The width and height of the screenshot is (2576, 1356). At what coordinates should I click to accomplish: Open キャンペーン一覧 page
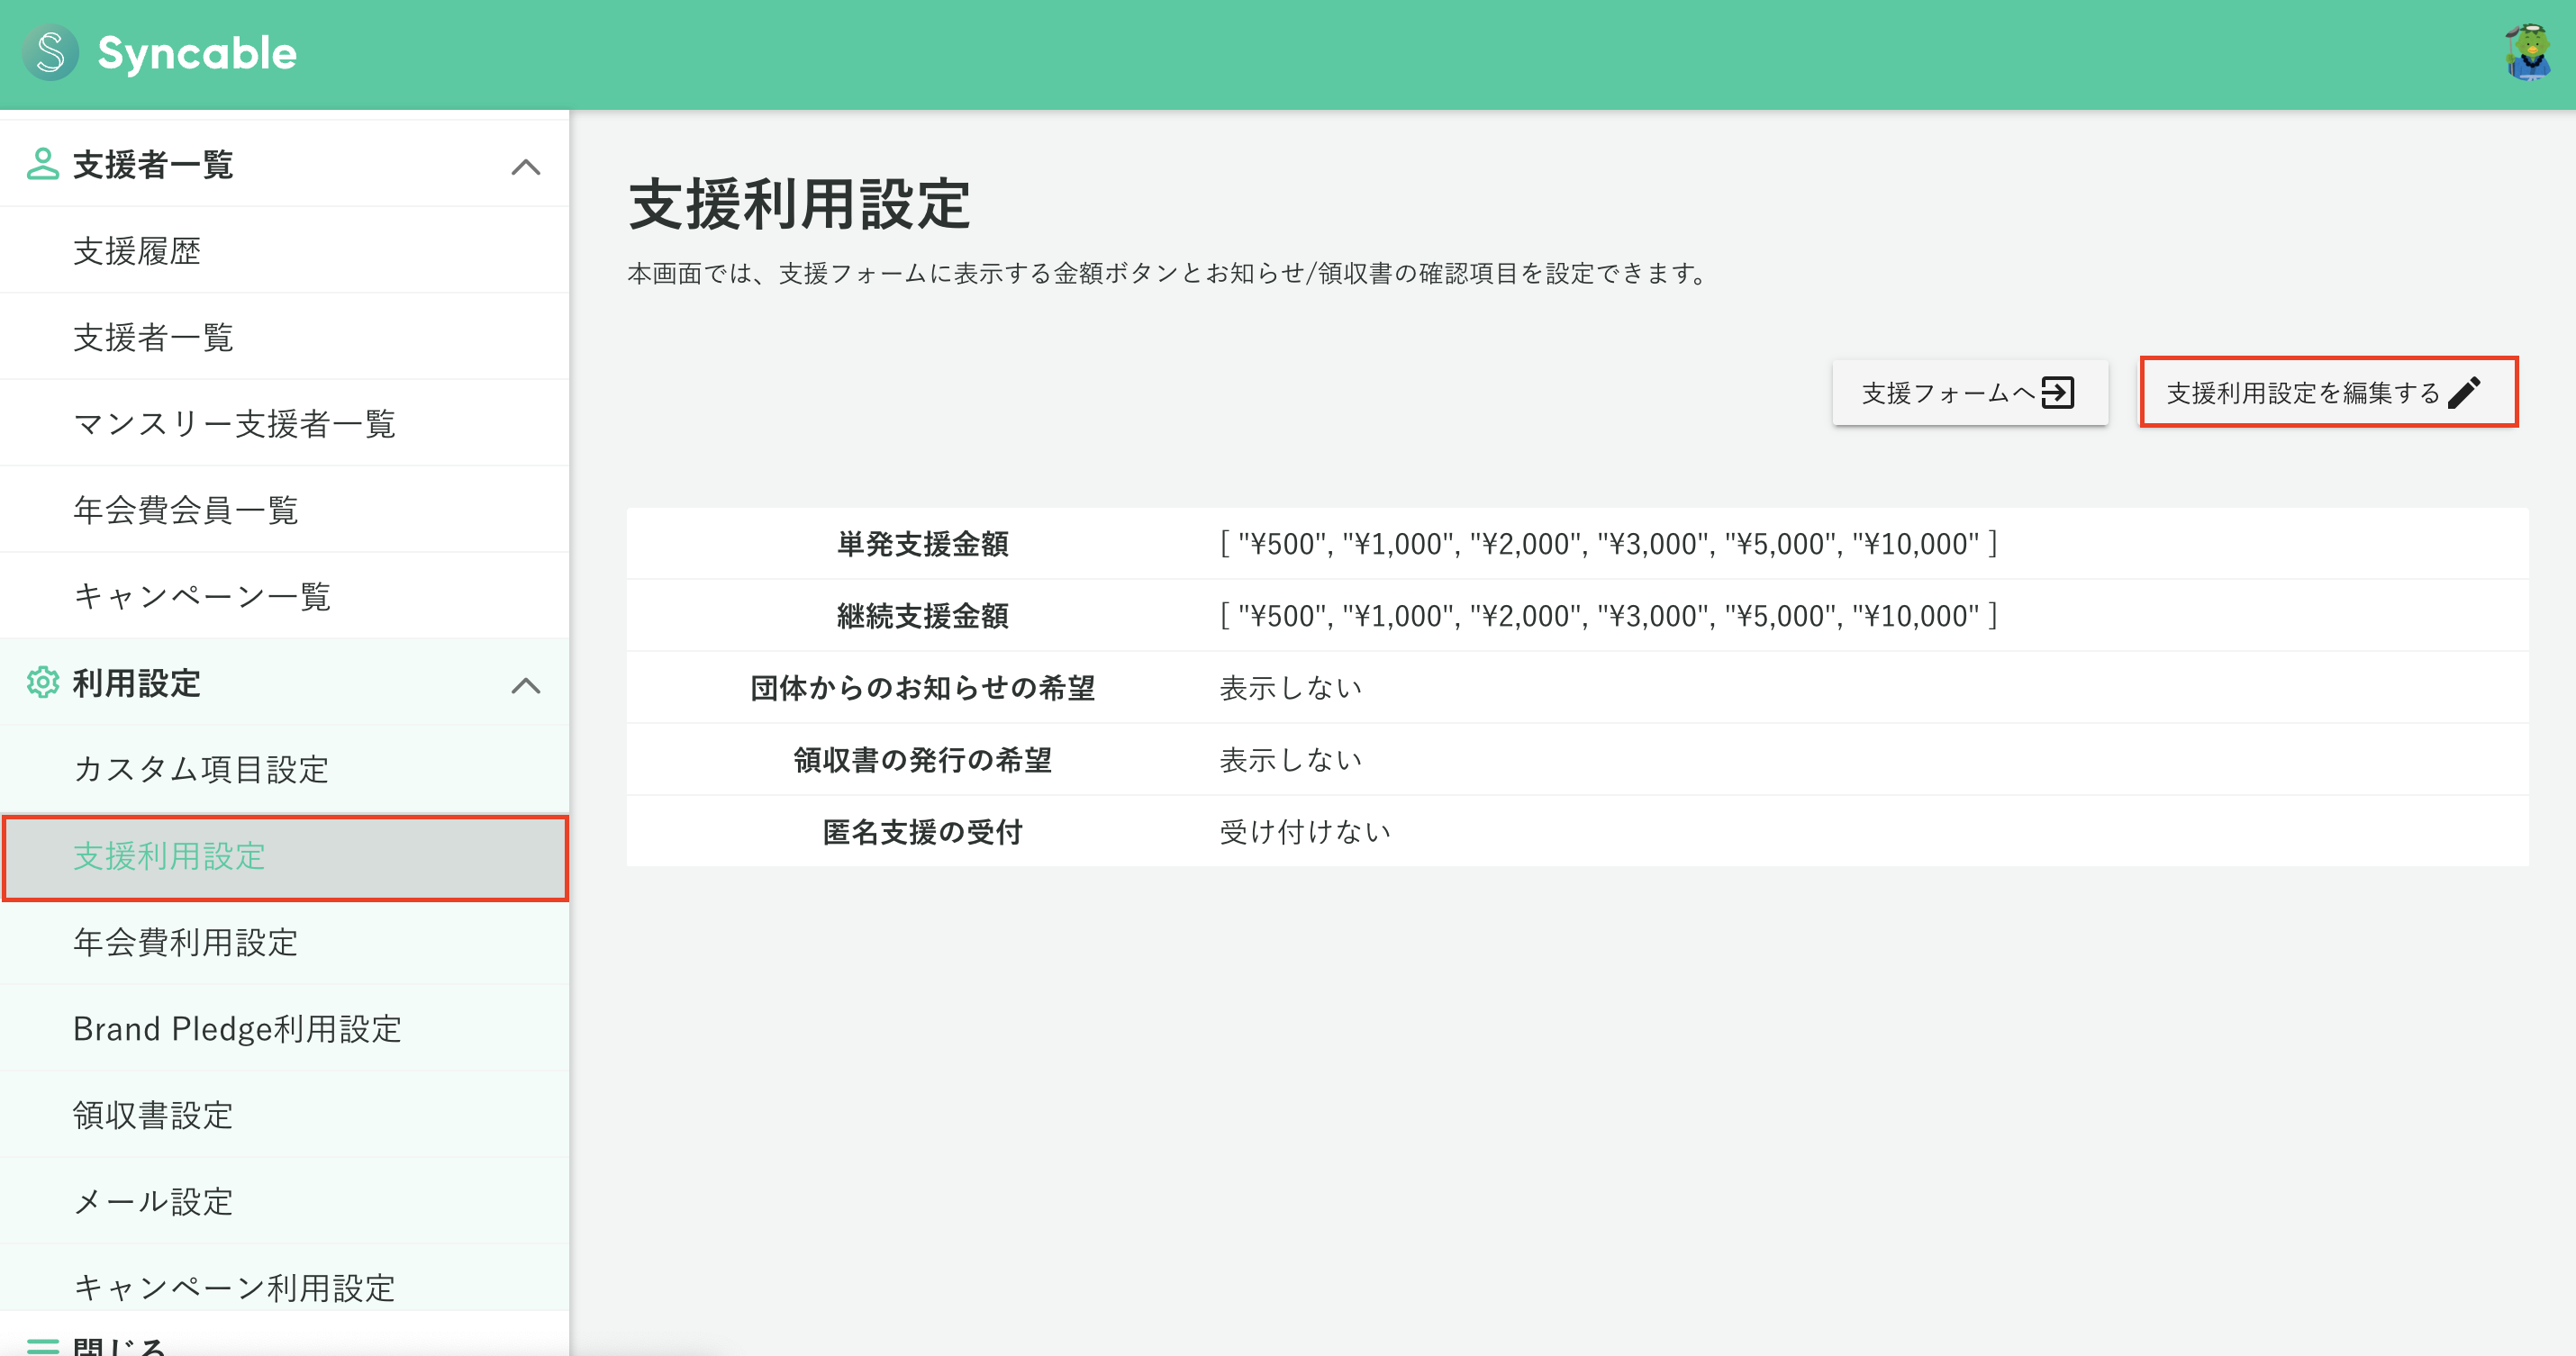201,596
